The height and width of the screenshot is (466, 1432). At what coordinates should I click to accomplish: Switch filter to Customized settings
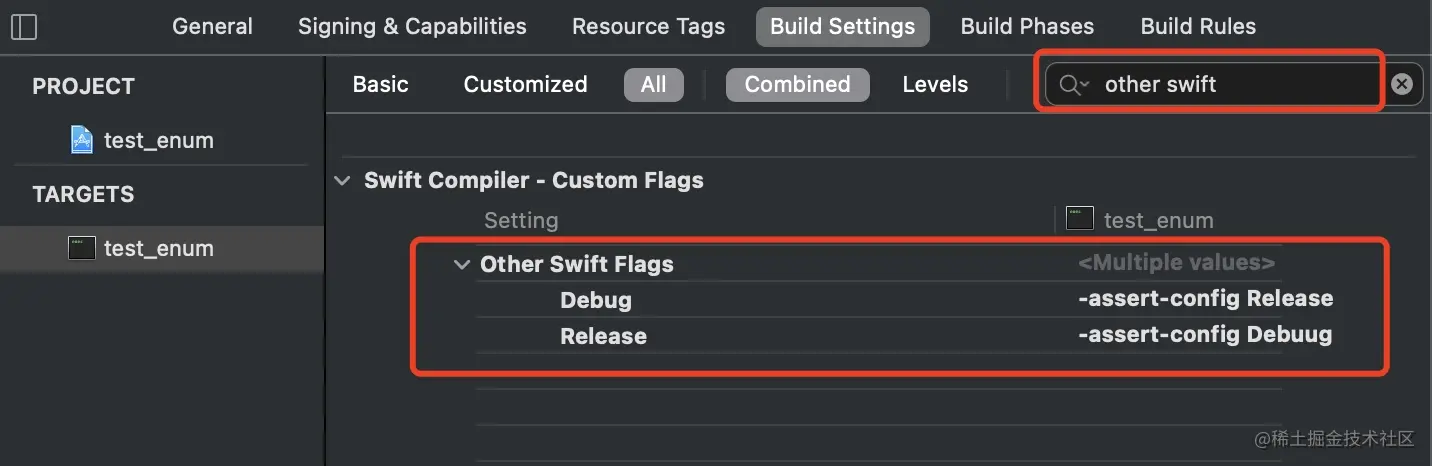[525, 84]
